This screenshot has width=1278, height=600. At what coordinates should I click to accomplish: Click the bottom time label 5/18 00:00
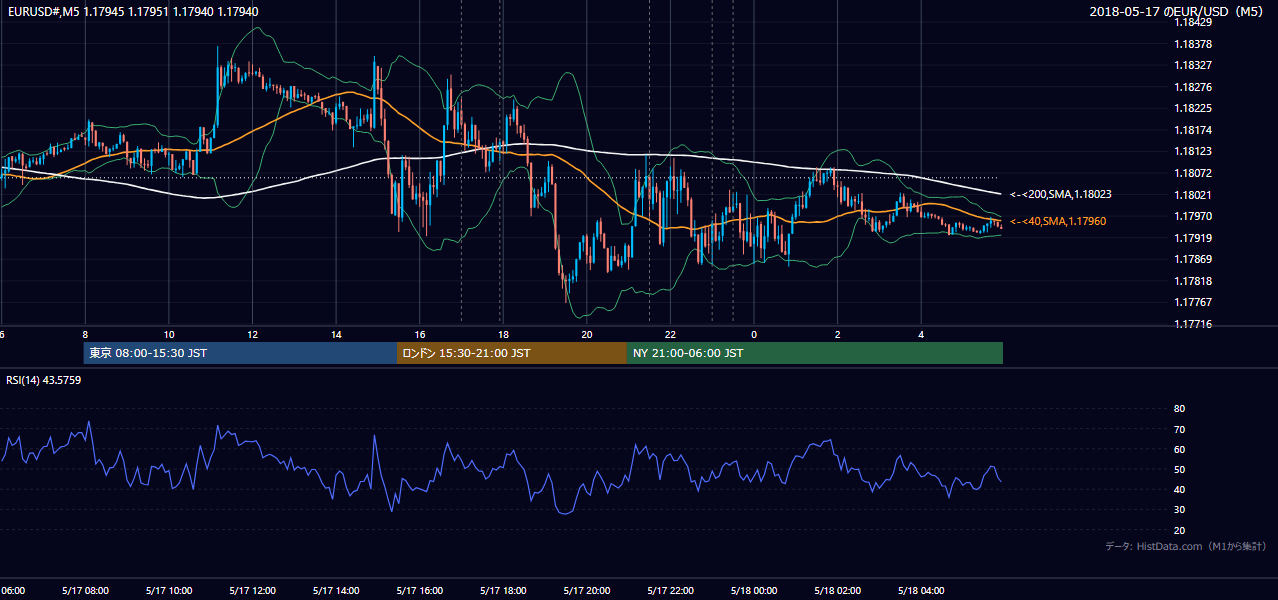[x=754, y=590]
